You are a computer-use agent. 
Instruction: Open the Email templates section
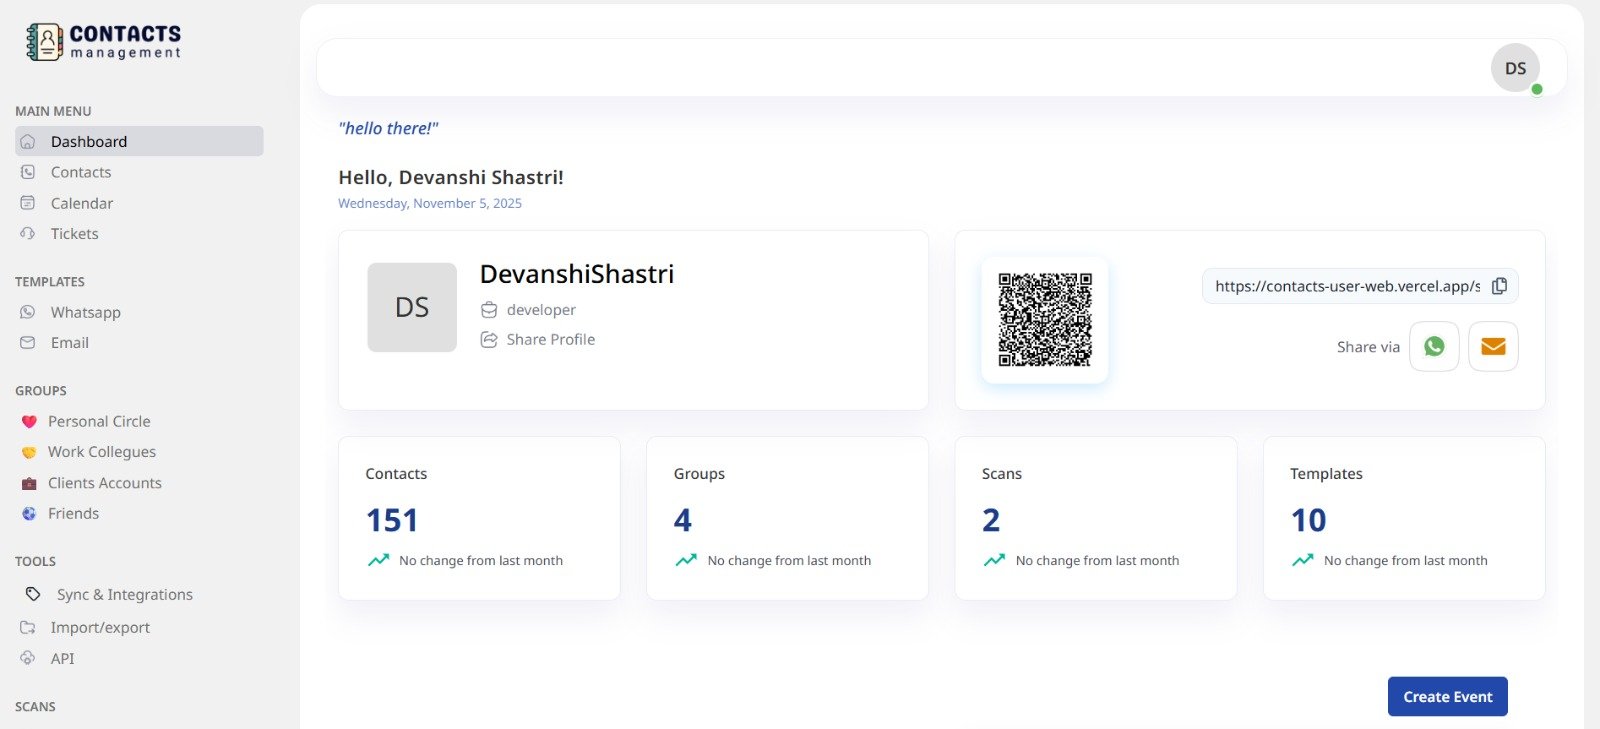tap(70, 343)
